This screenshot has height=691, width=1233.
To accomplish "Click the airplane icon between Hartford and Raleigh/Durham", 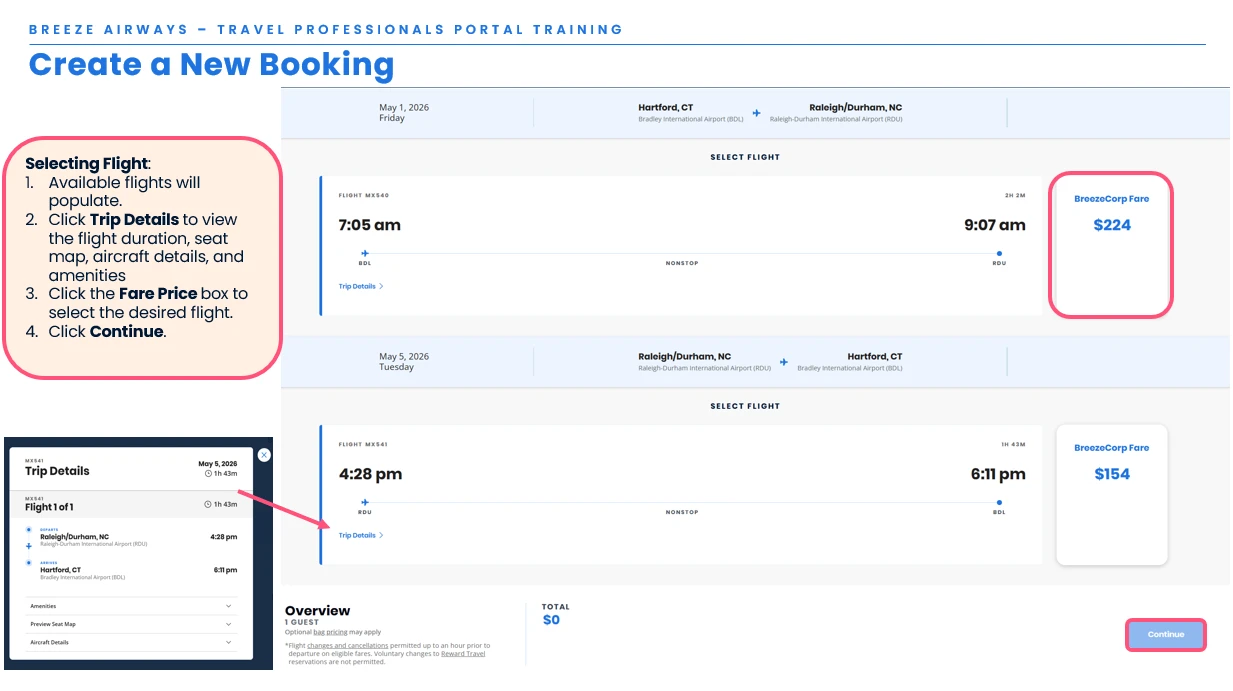I will point(756,113).
